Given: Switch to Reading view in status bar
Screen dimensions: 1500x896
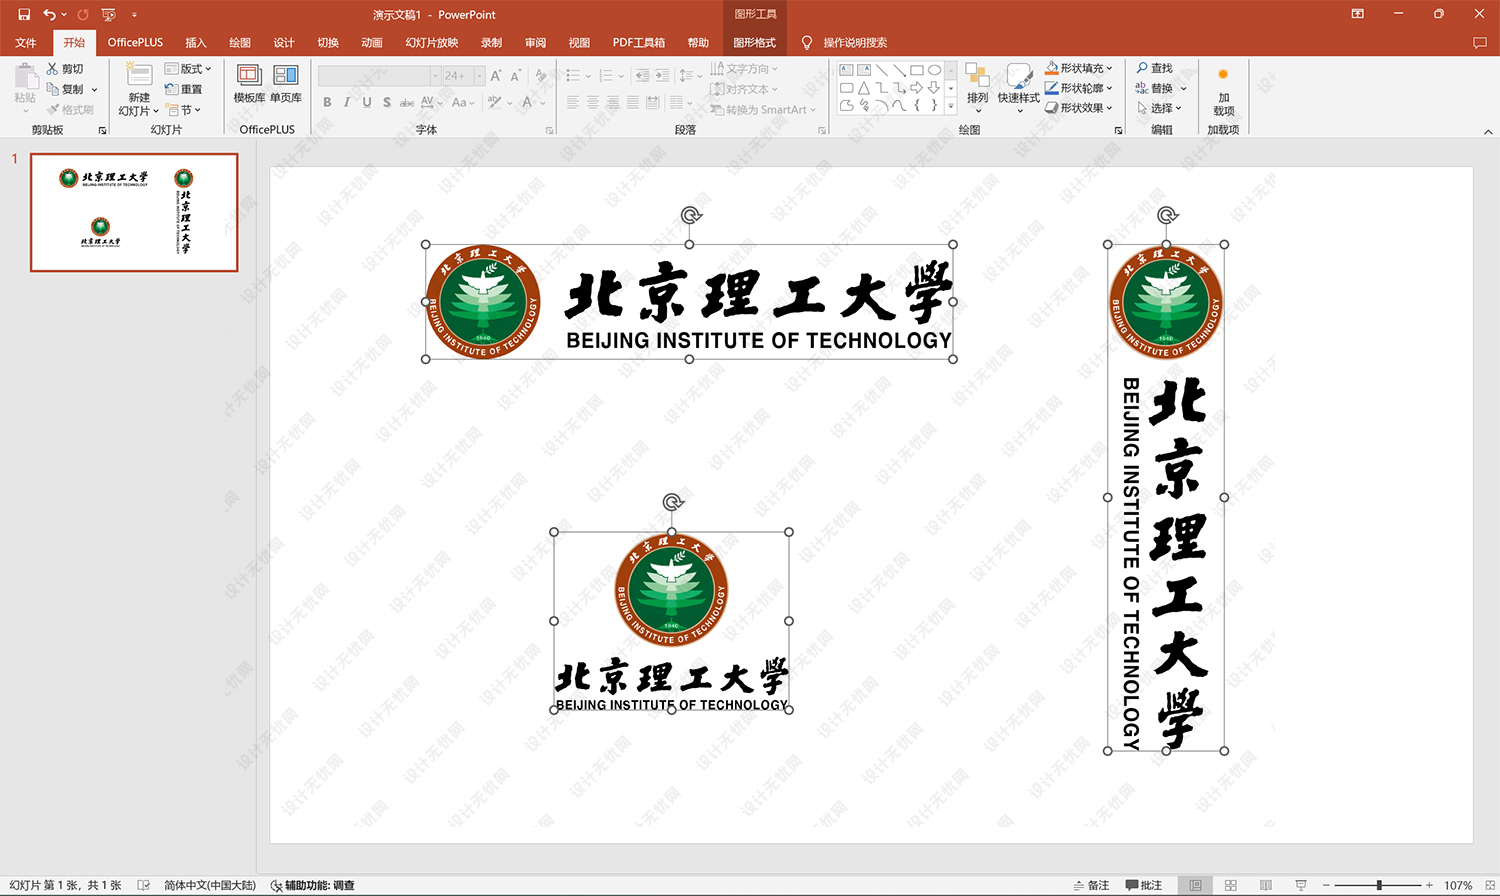Looking at the screenshot, I should [x=1266, y=885].
